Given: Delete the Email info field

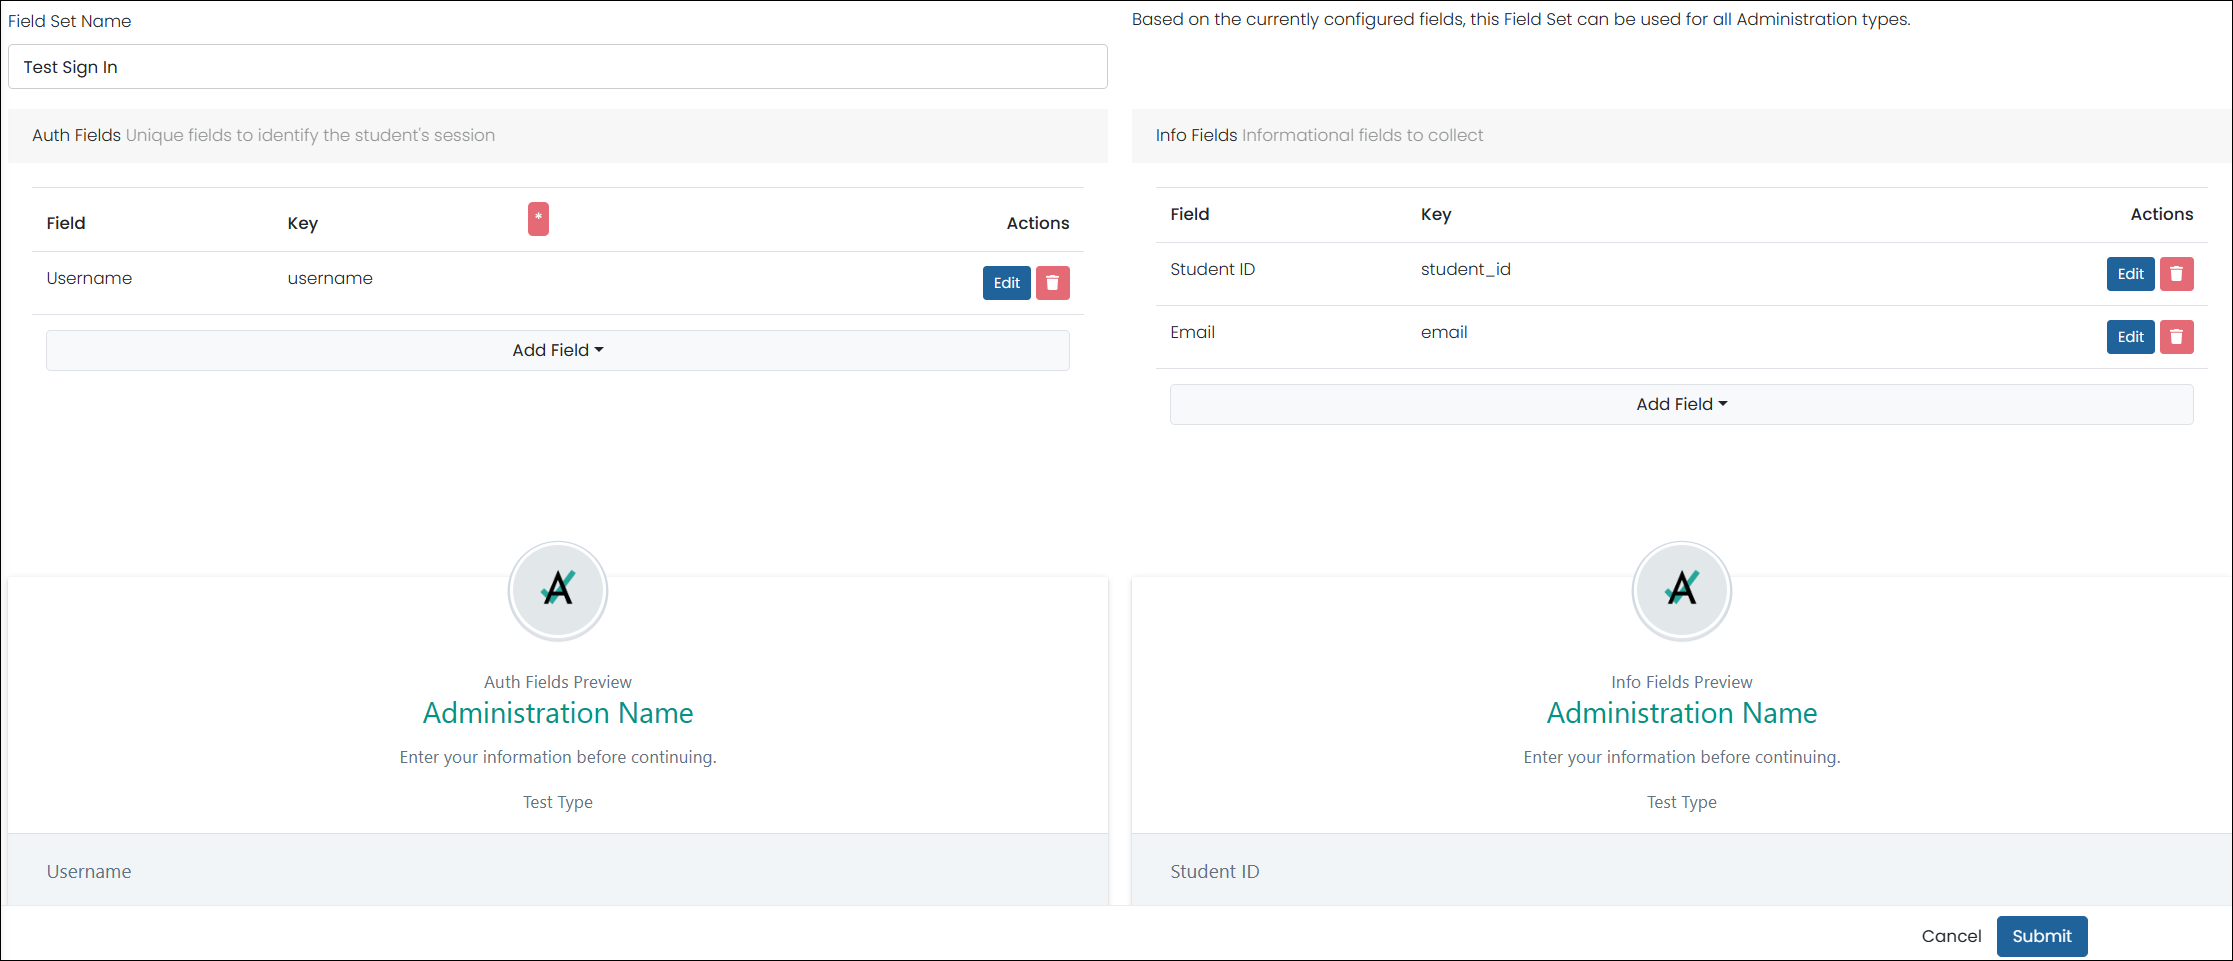Looking at the screenshot, I should click(2176, 337).
